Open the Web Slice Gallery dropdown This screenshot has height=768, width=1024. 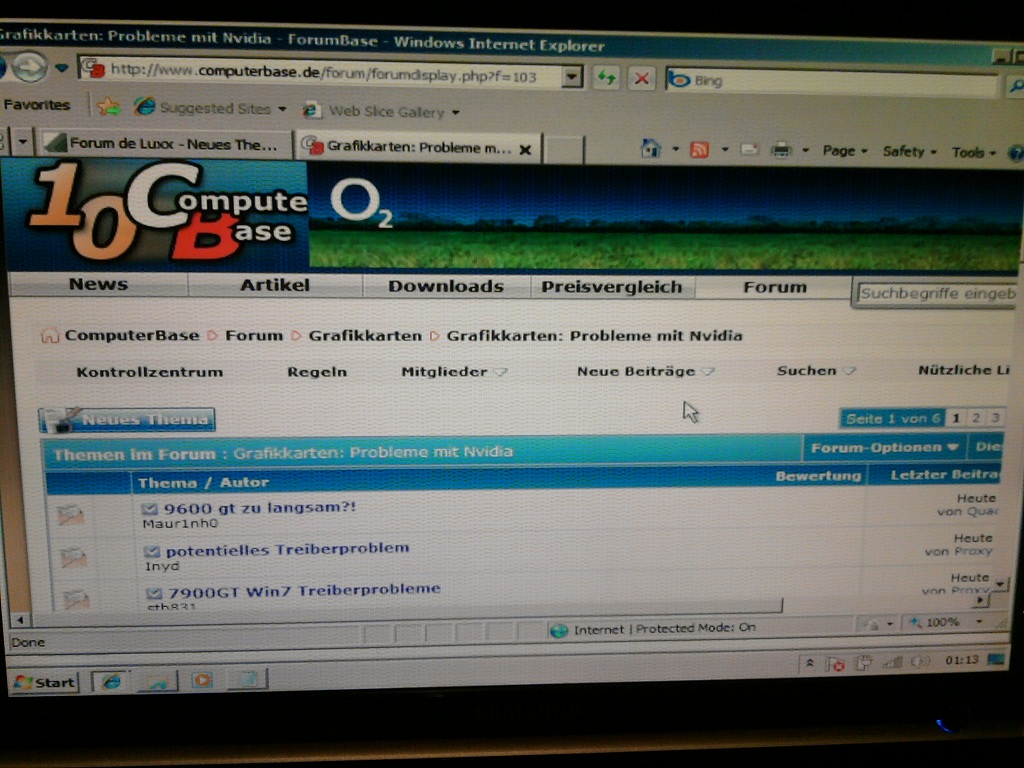[456, 112]
